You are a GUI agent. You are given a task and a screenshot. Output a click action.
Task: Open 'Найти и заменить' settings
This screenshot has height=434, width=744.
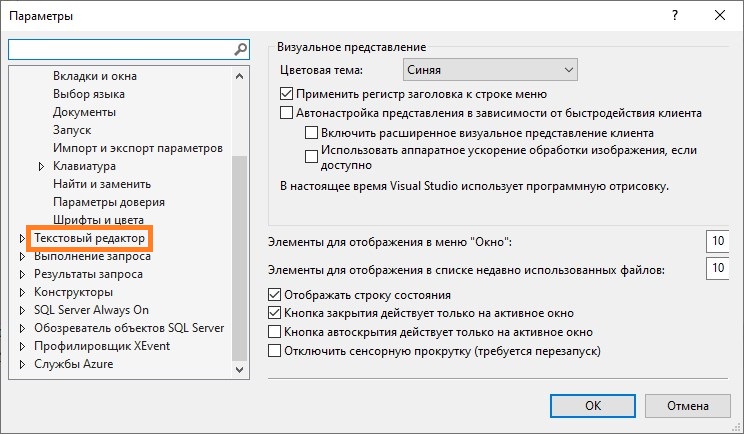(102, 184)
